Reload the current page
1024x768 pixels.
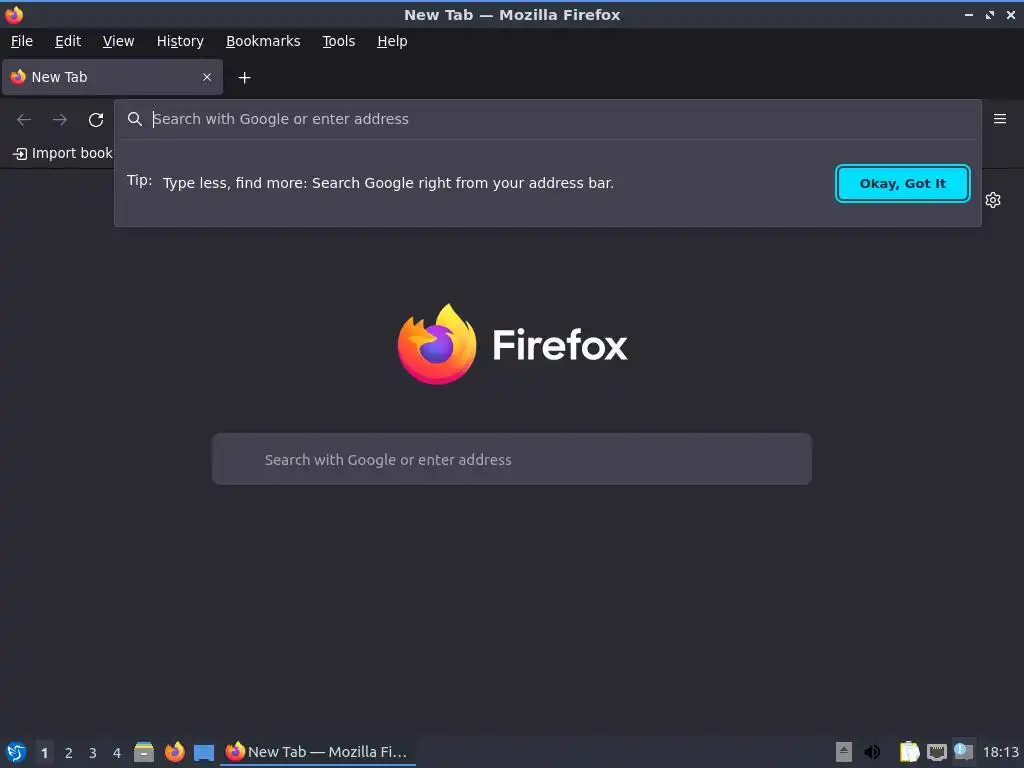[96, 120]
